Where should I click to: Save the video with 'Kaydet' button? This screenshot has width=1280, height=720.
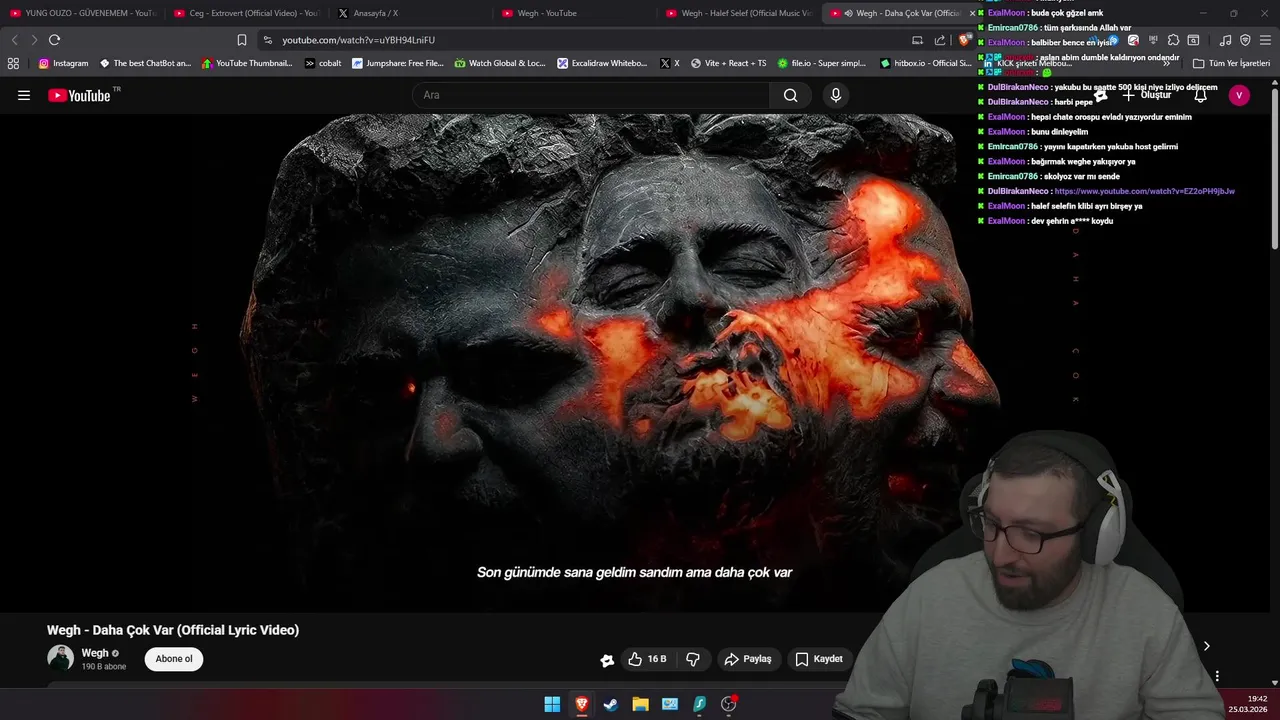pos(819,659)
